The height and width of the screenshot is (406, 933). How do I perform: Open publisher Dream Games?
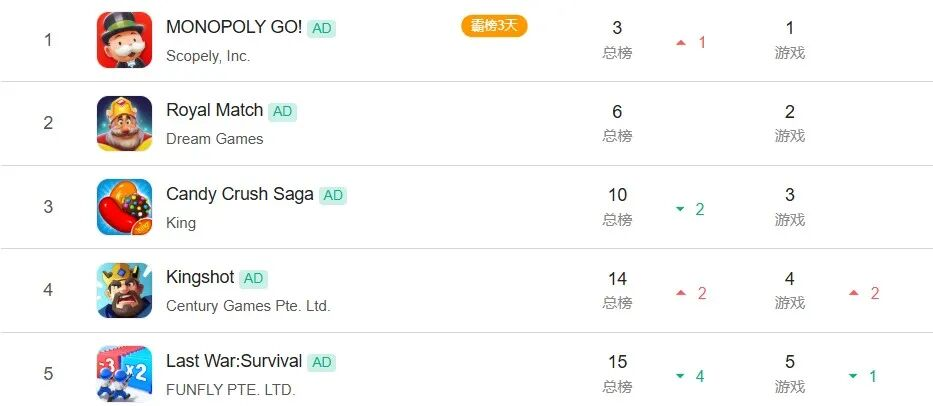[215, 139]
